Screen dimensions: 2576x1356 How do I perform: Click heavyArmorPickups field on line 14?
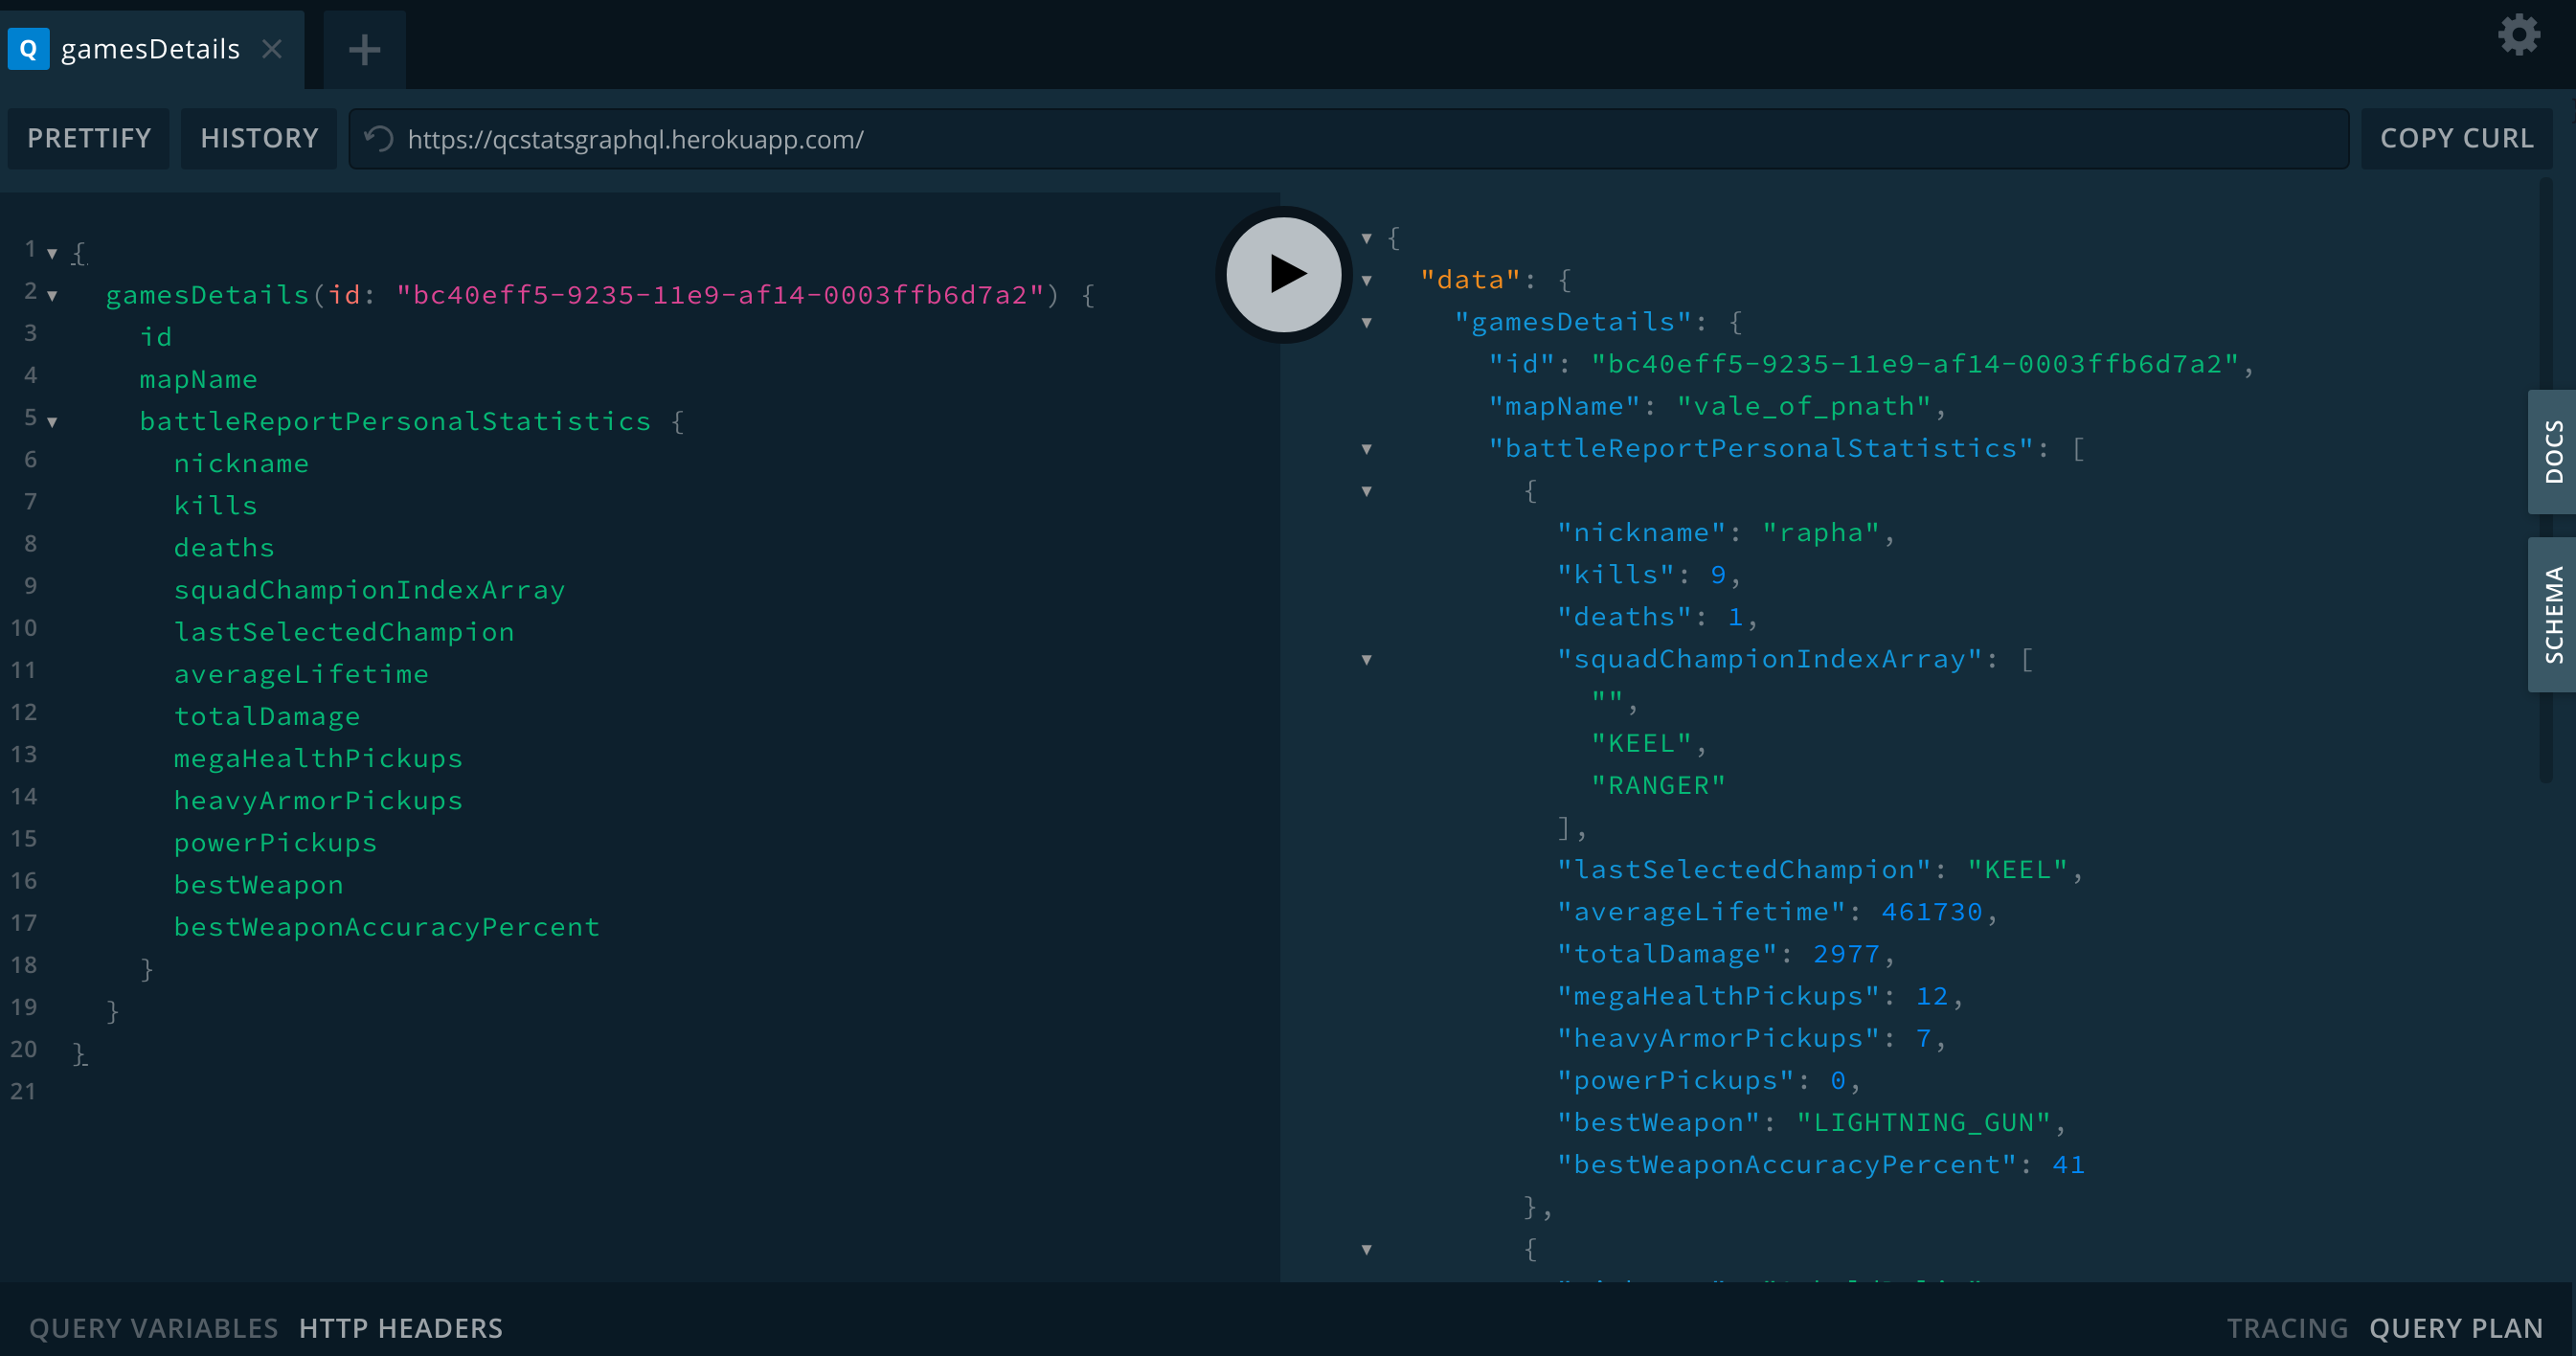pyautogui.click(x=318, y=800)
